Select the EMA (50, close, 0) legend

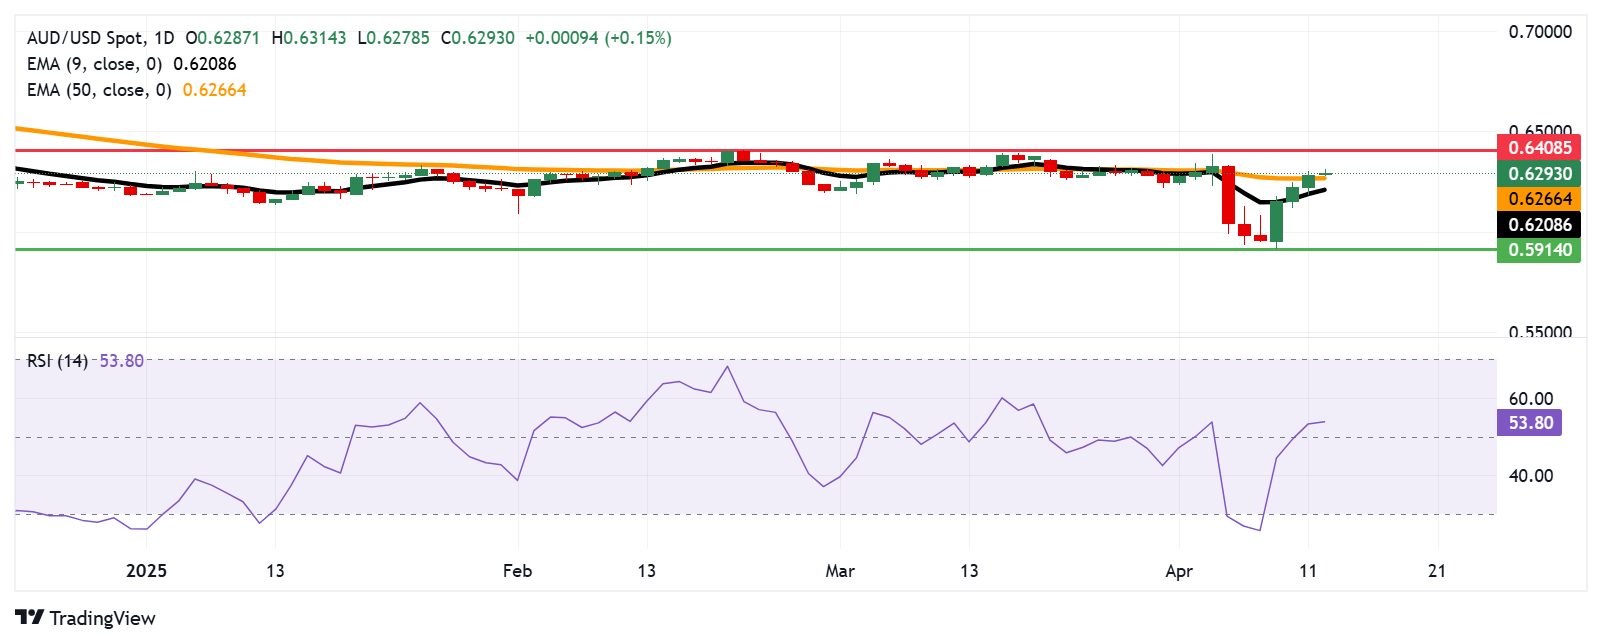(x=99, y=90)
